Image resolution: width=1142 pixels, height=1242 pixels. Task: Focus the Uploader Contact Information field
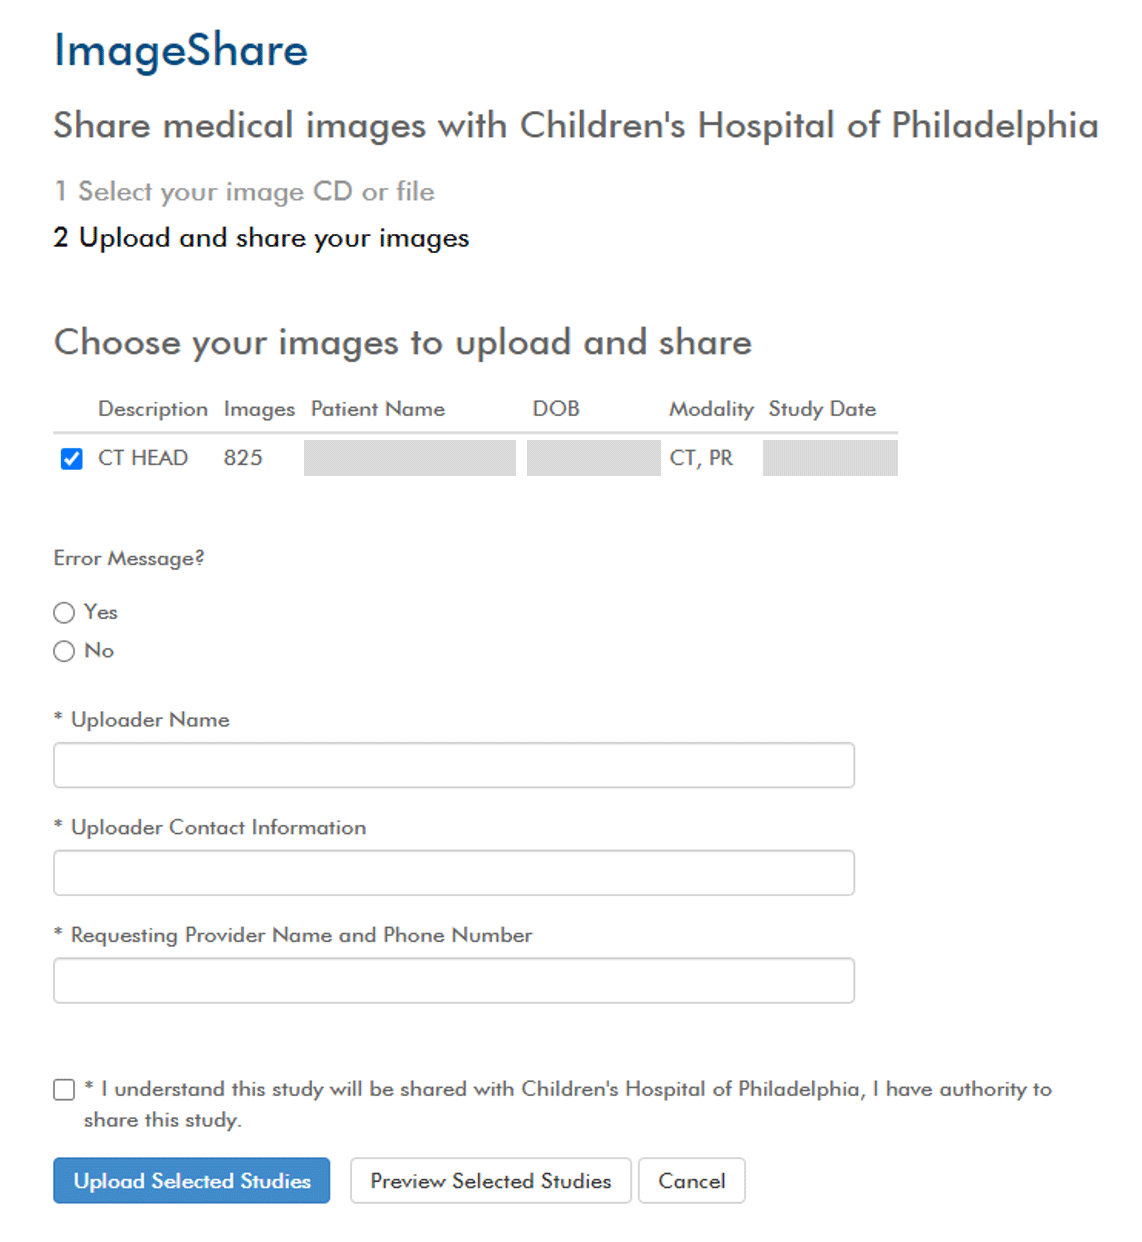point(454,873)
